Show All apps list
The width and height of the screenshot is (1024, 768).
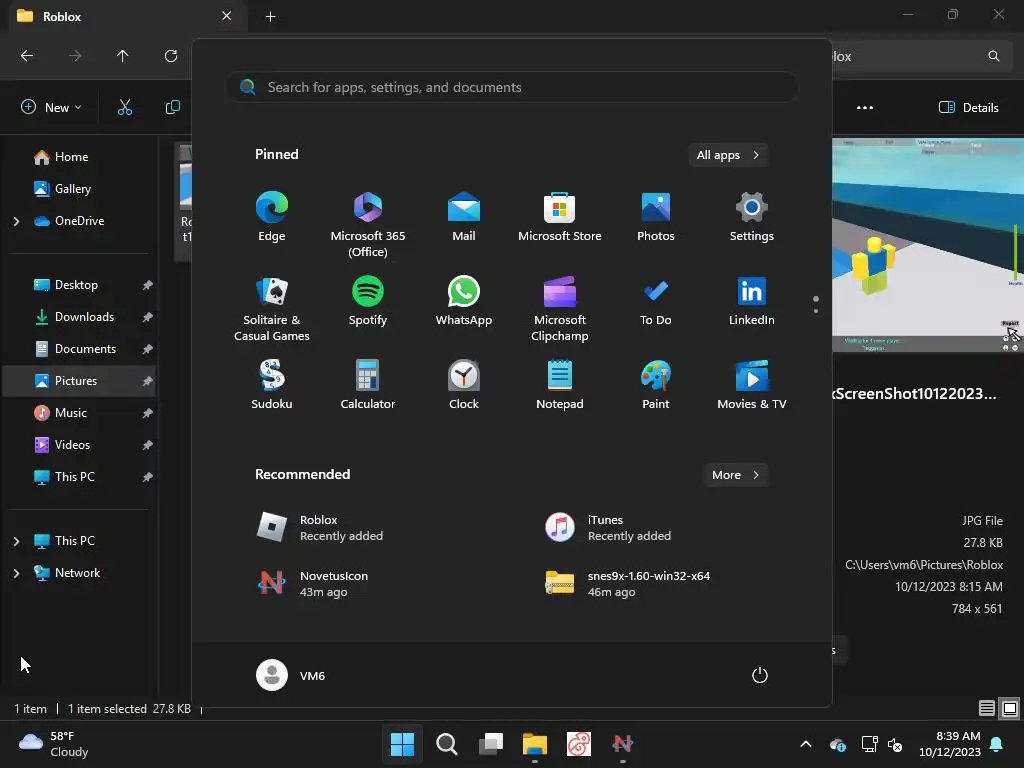[728, 155]
